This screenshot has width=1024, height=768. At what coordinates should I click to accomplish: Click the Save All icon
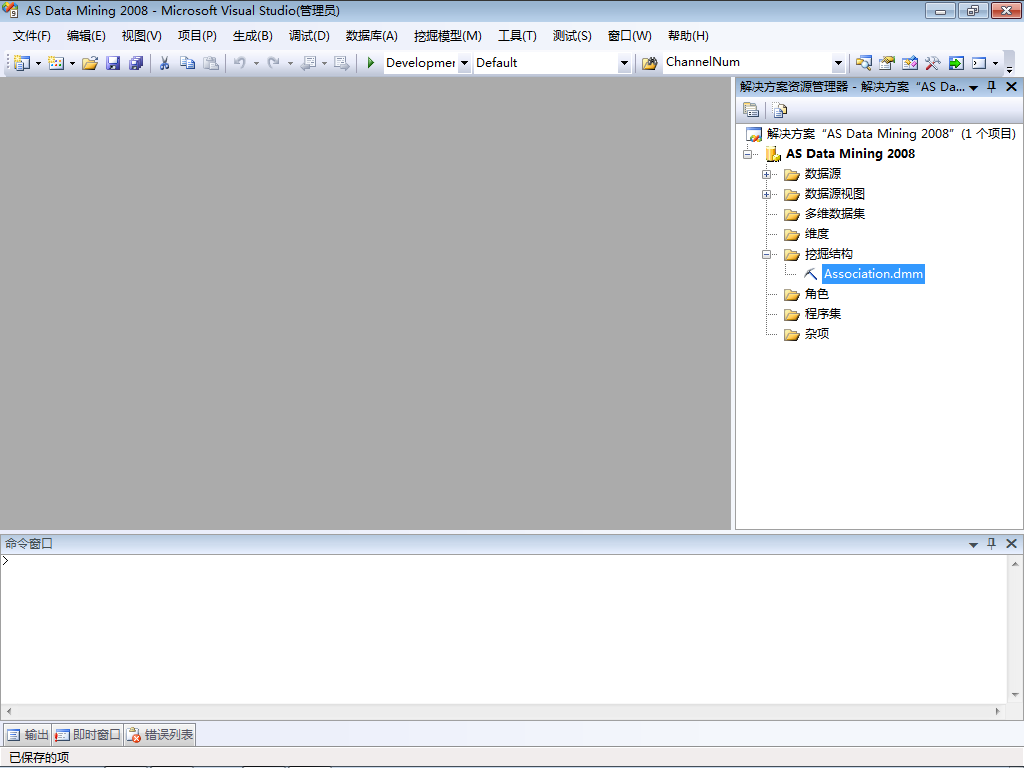pos(136,63)
